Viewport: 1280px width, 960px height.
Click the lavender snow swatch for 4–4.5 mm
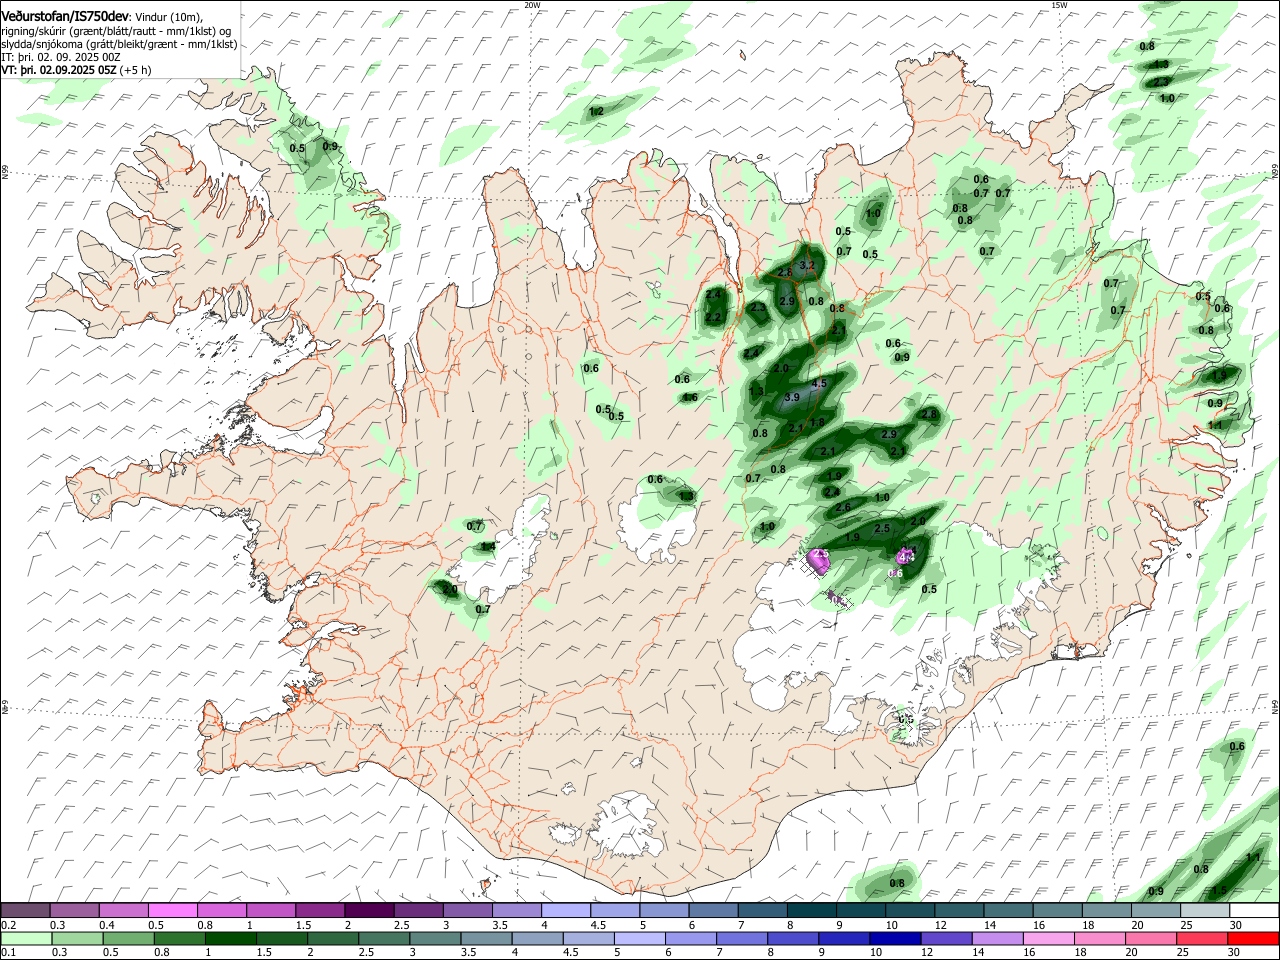[565, 911]
